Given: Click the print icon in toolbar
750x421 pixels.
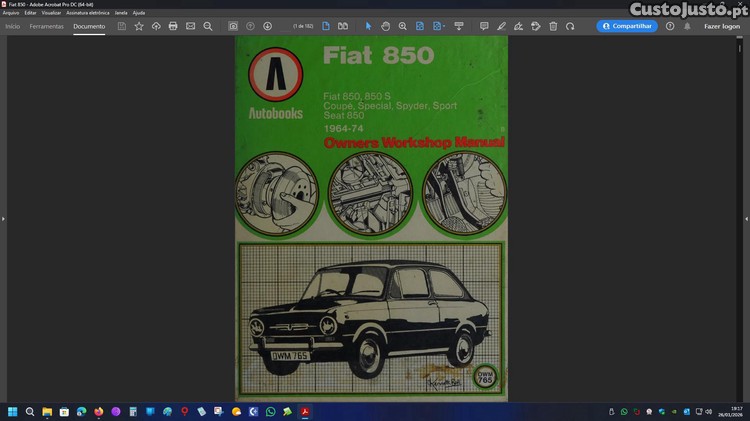Looking at the screenshot, I should point(173,26).
